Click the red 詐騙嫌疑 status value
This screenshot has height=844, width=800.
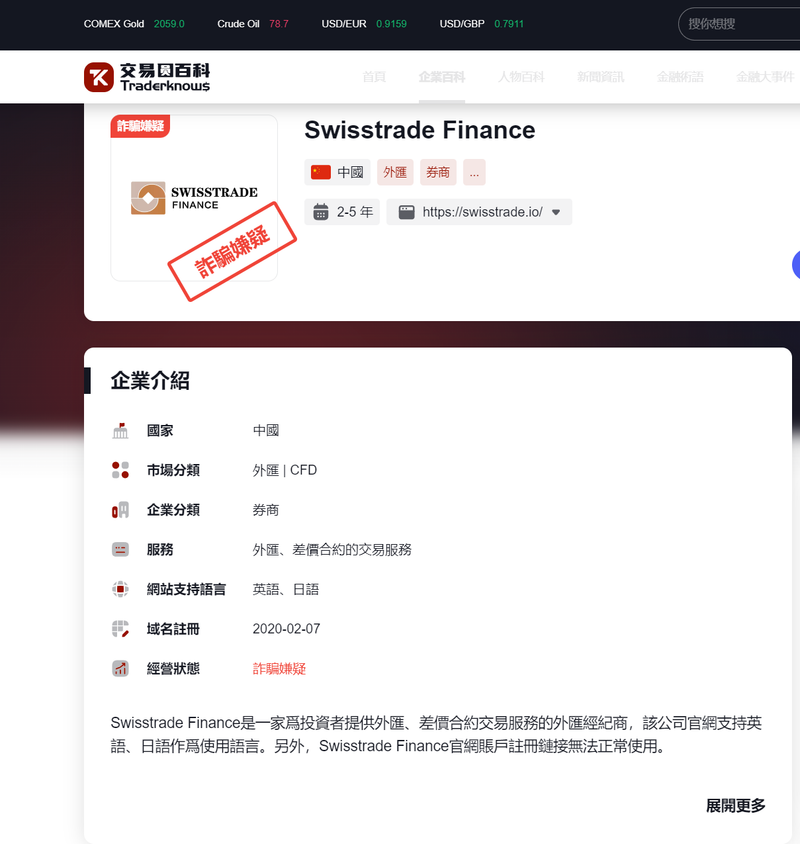(x=279, y=669)
